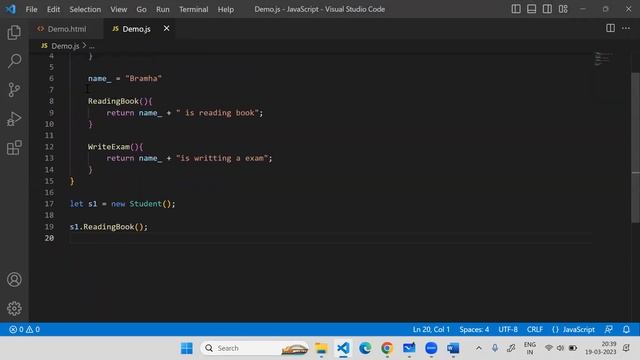Open the Accounts menu icon
Viewport: 640px width, 360px height.
tap(14, 280)
